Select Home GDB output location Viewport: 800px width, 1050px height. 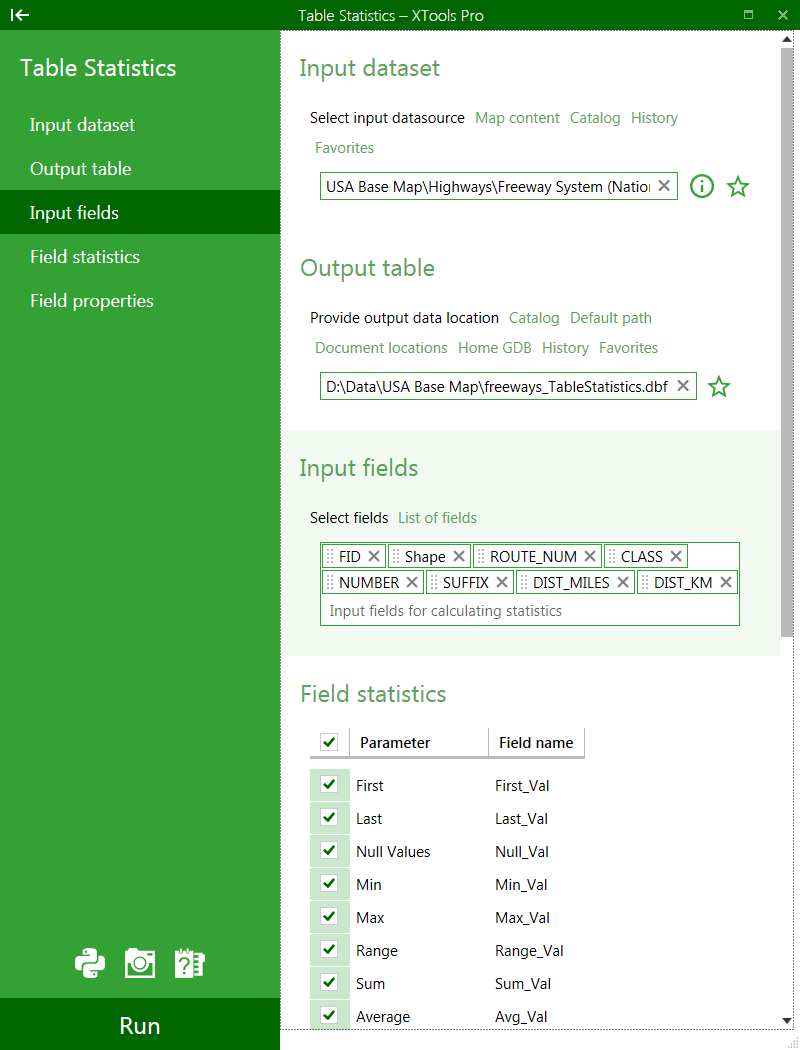tap(495, 348)
